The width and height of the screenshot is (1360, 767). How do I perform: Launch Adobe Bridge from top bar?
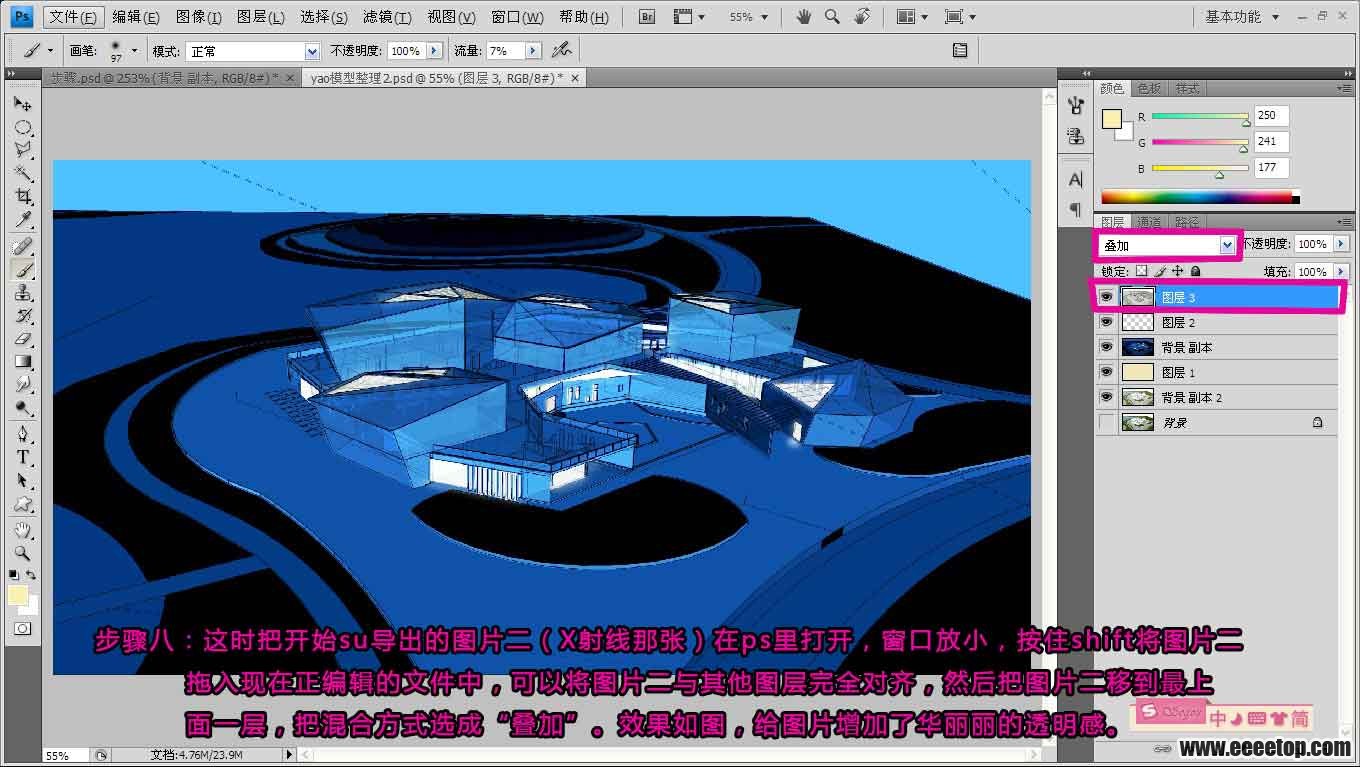tap(647, 17)
